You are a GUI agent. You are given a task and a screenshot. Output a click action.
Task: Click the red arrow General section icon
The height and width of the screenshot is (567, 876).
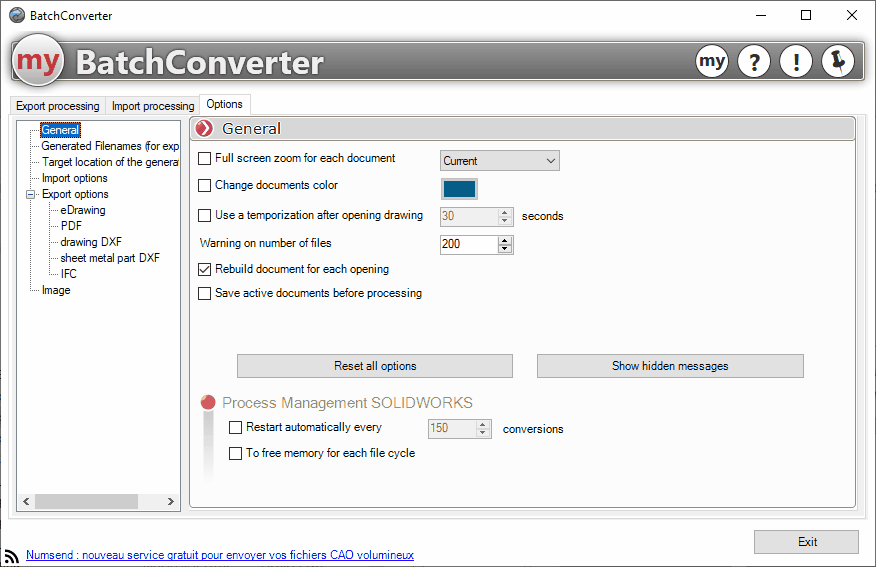tap(205, 128)
